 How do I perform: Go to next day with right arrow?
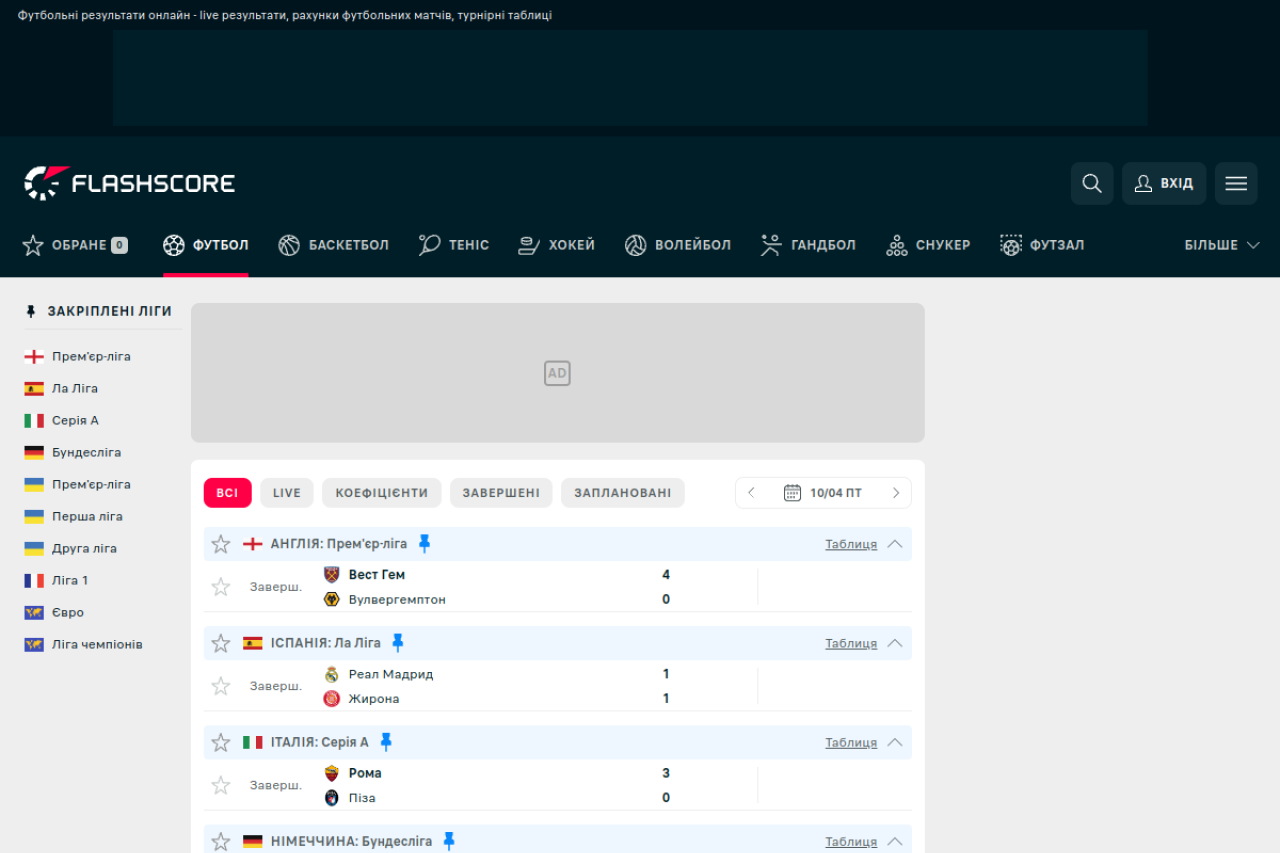[x=895, y=492]
